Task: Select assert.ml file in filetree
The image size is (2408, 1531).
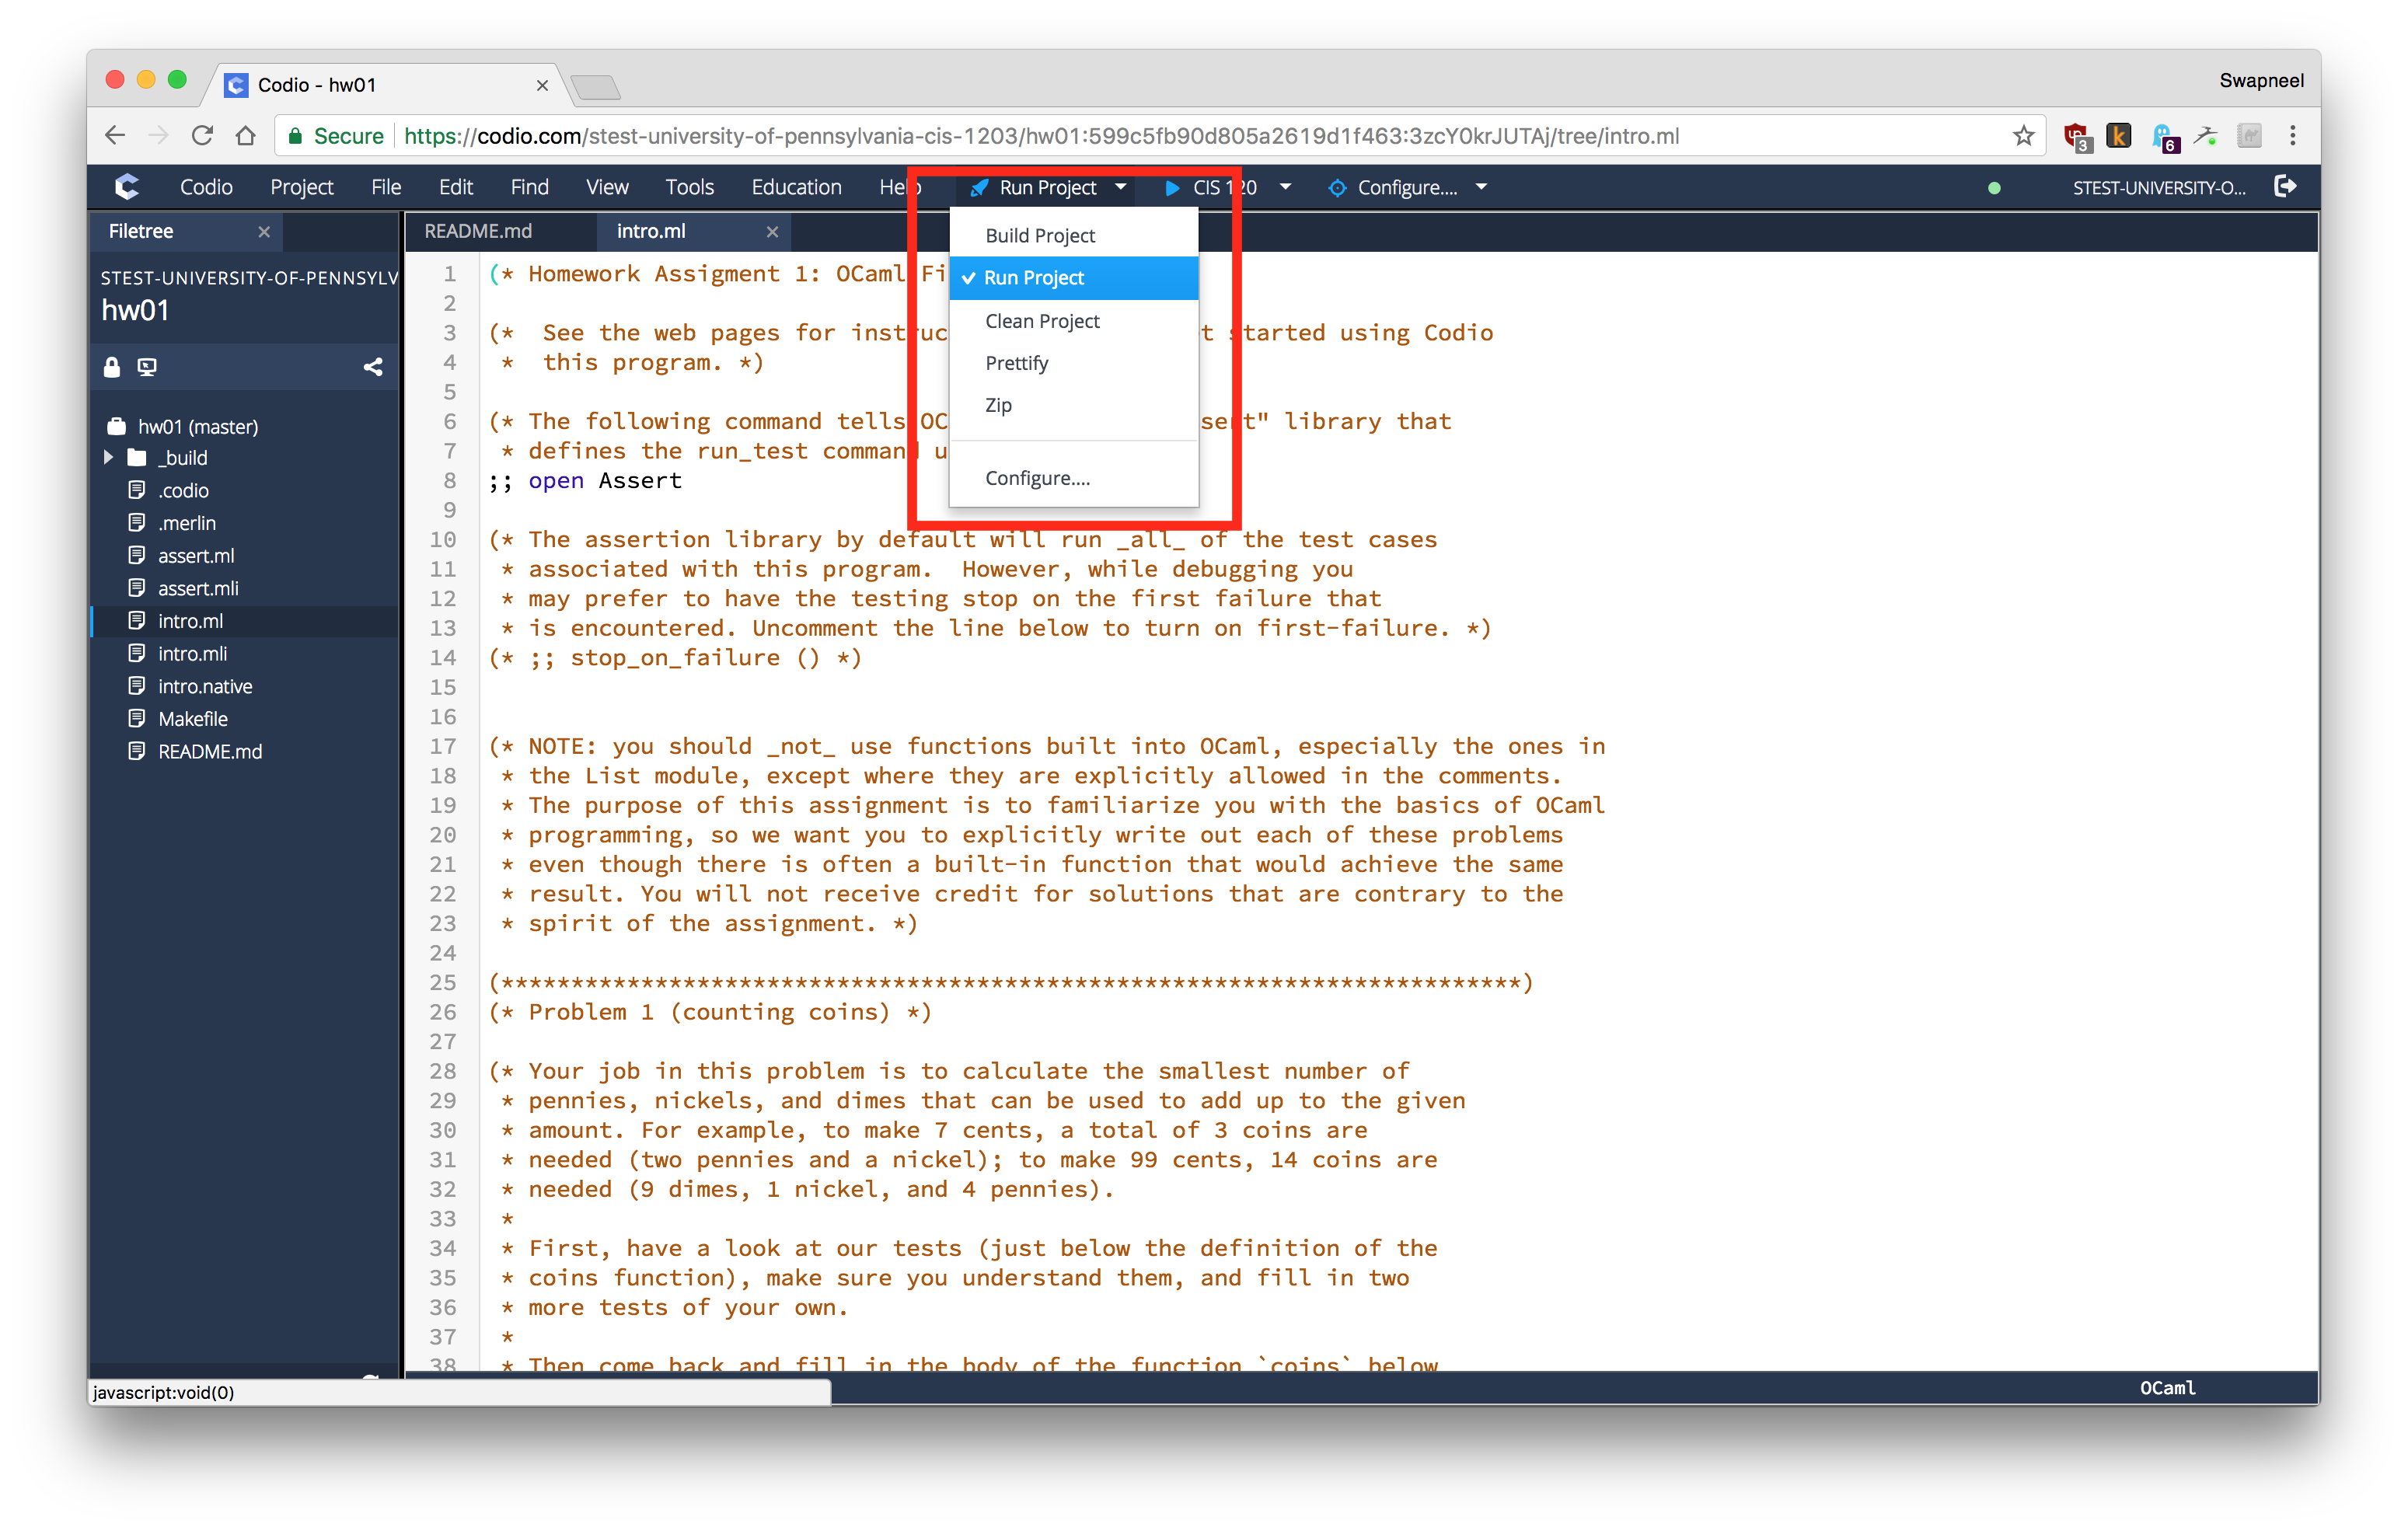Action: [x=197, y=556]
